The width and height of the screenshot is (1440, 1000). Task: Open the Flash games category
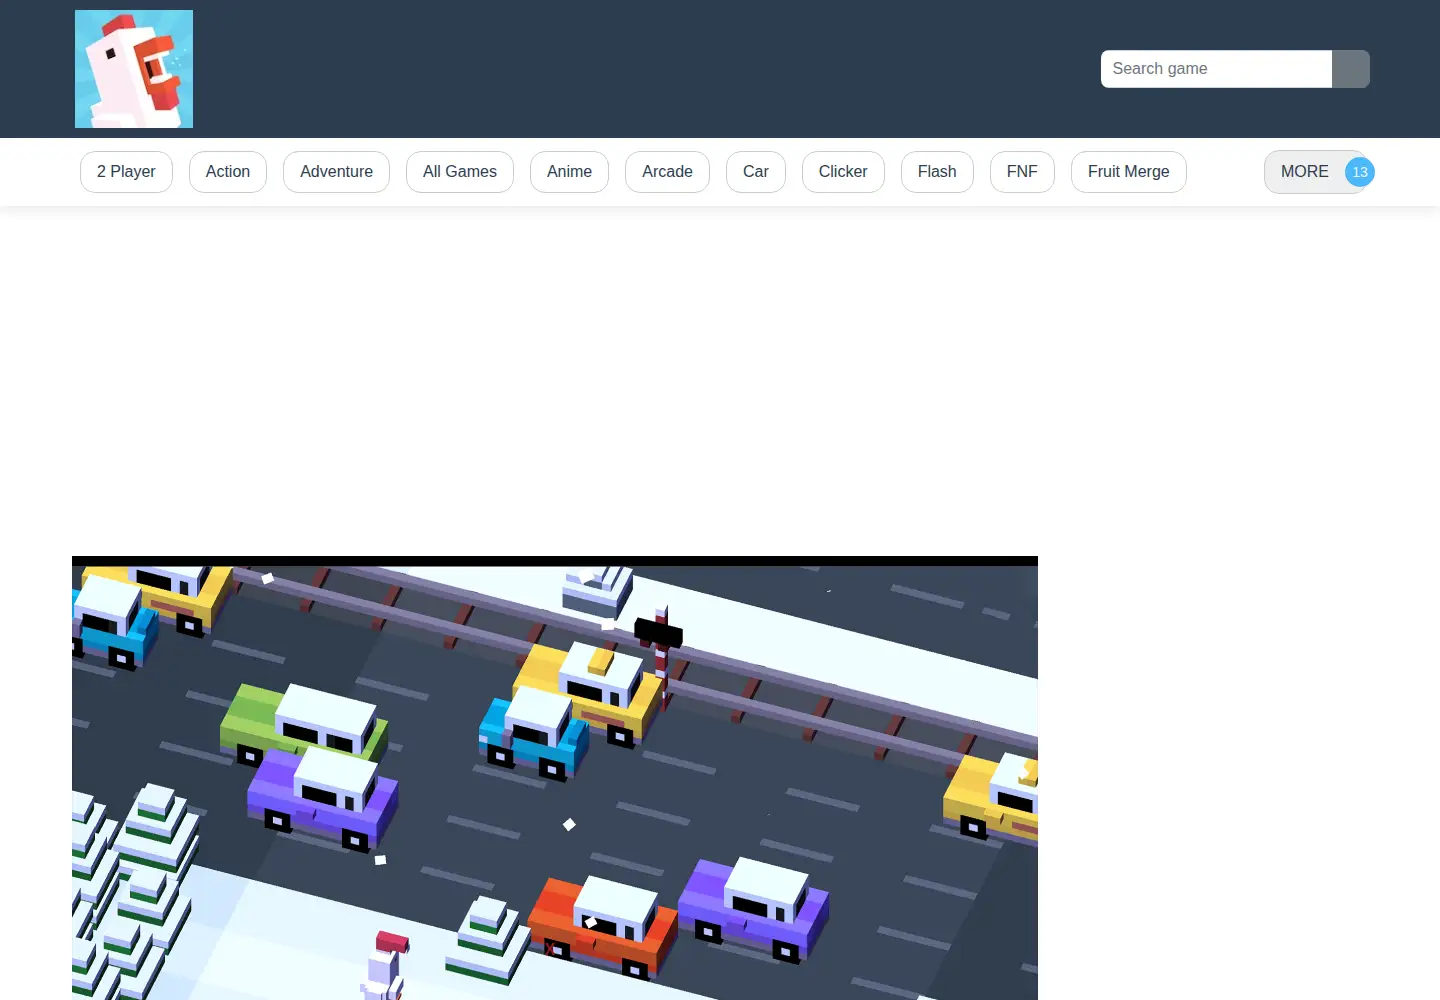pos(937,172)
